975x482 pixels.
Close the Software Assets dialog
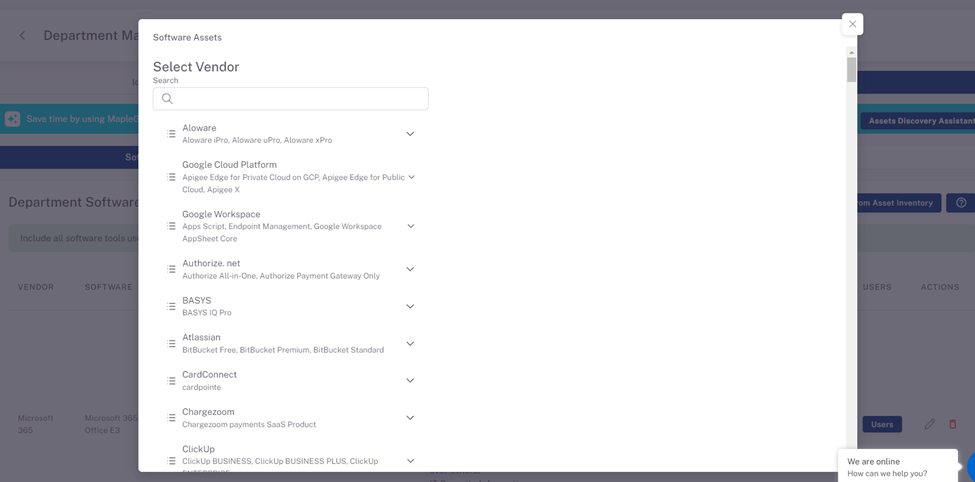853,24
